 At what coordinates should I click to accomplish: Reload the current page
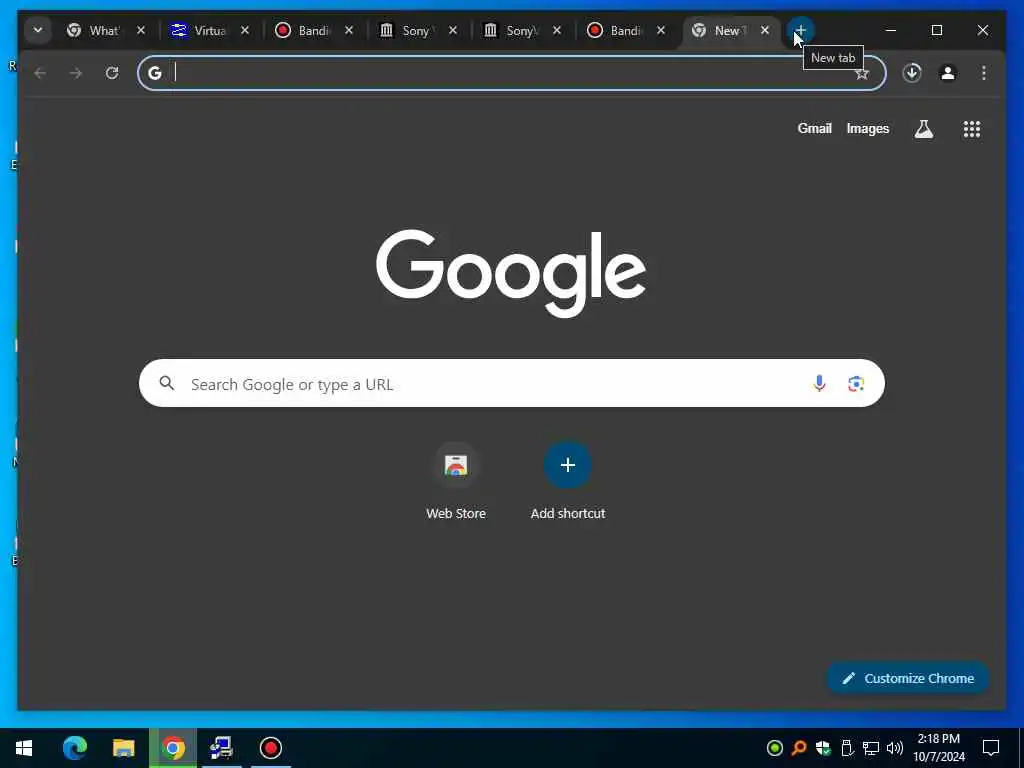tap(112, 73)
